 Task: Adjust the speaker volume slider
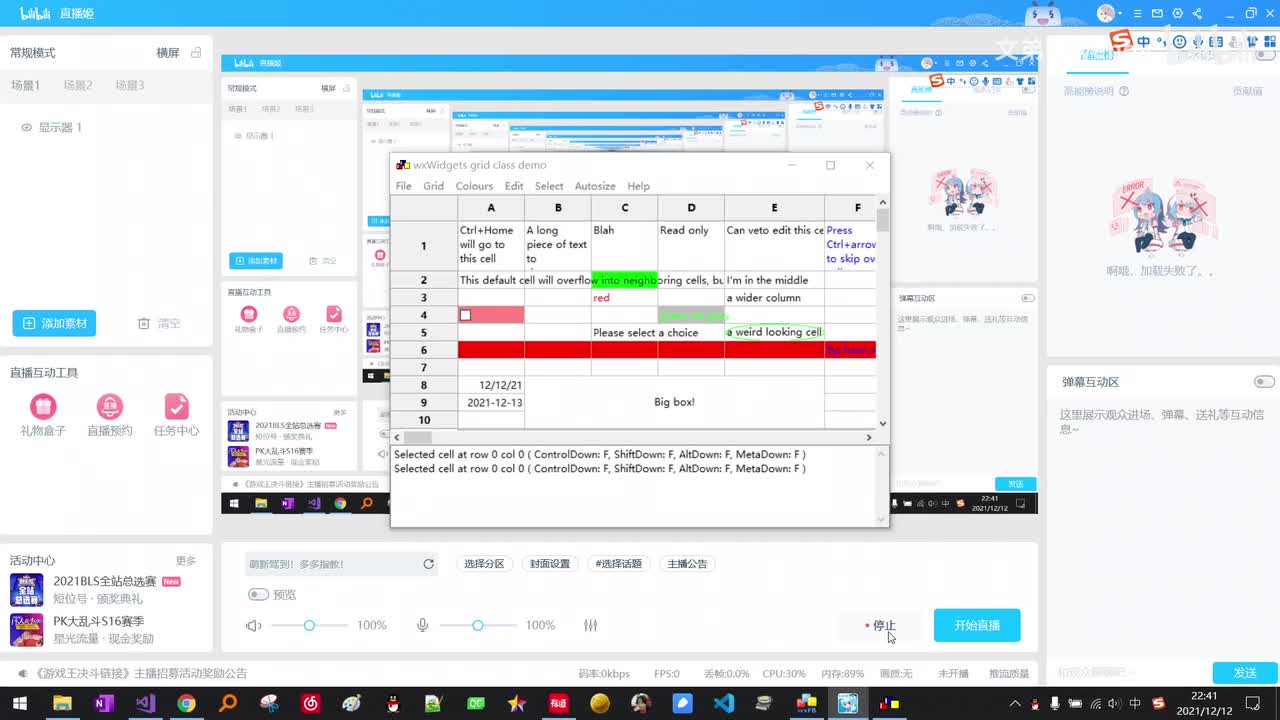[x=309, y=625]
